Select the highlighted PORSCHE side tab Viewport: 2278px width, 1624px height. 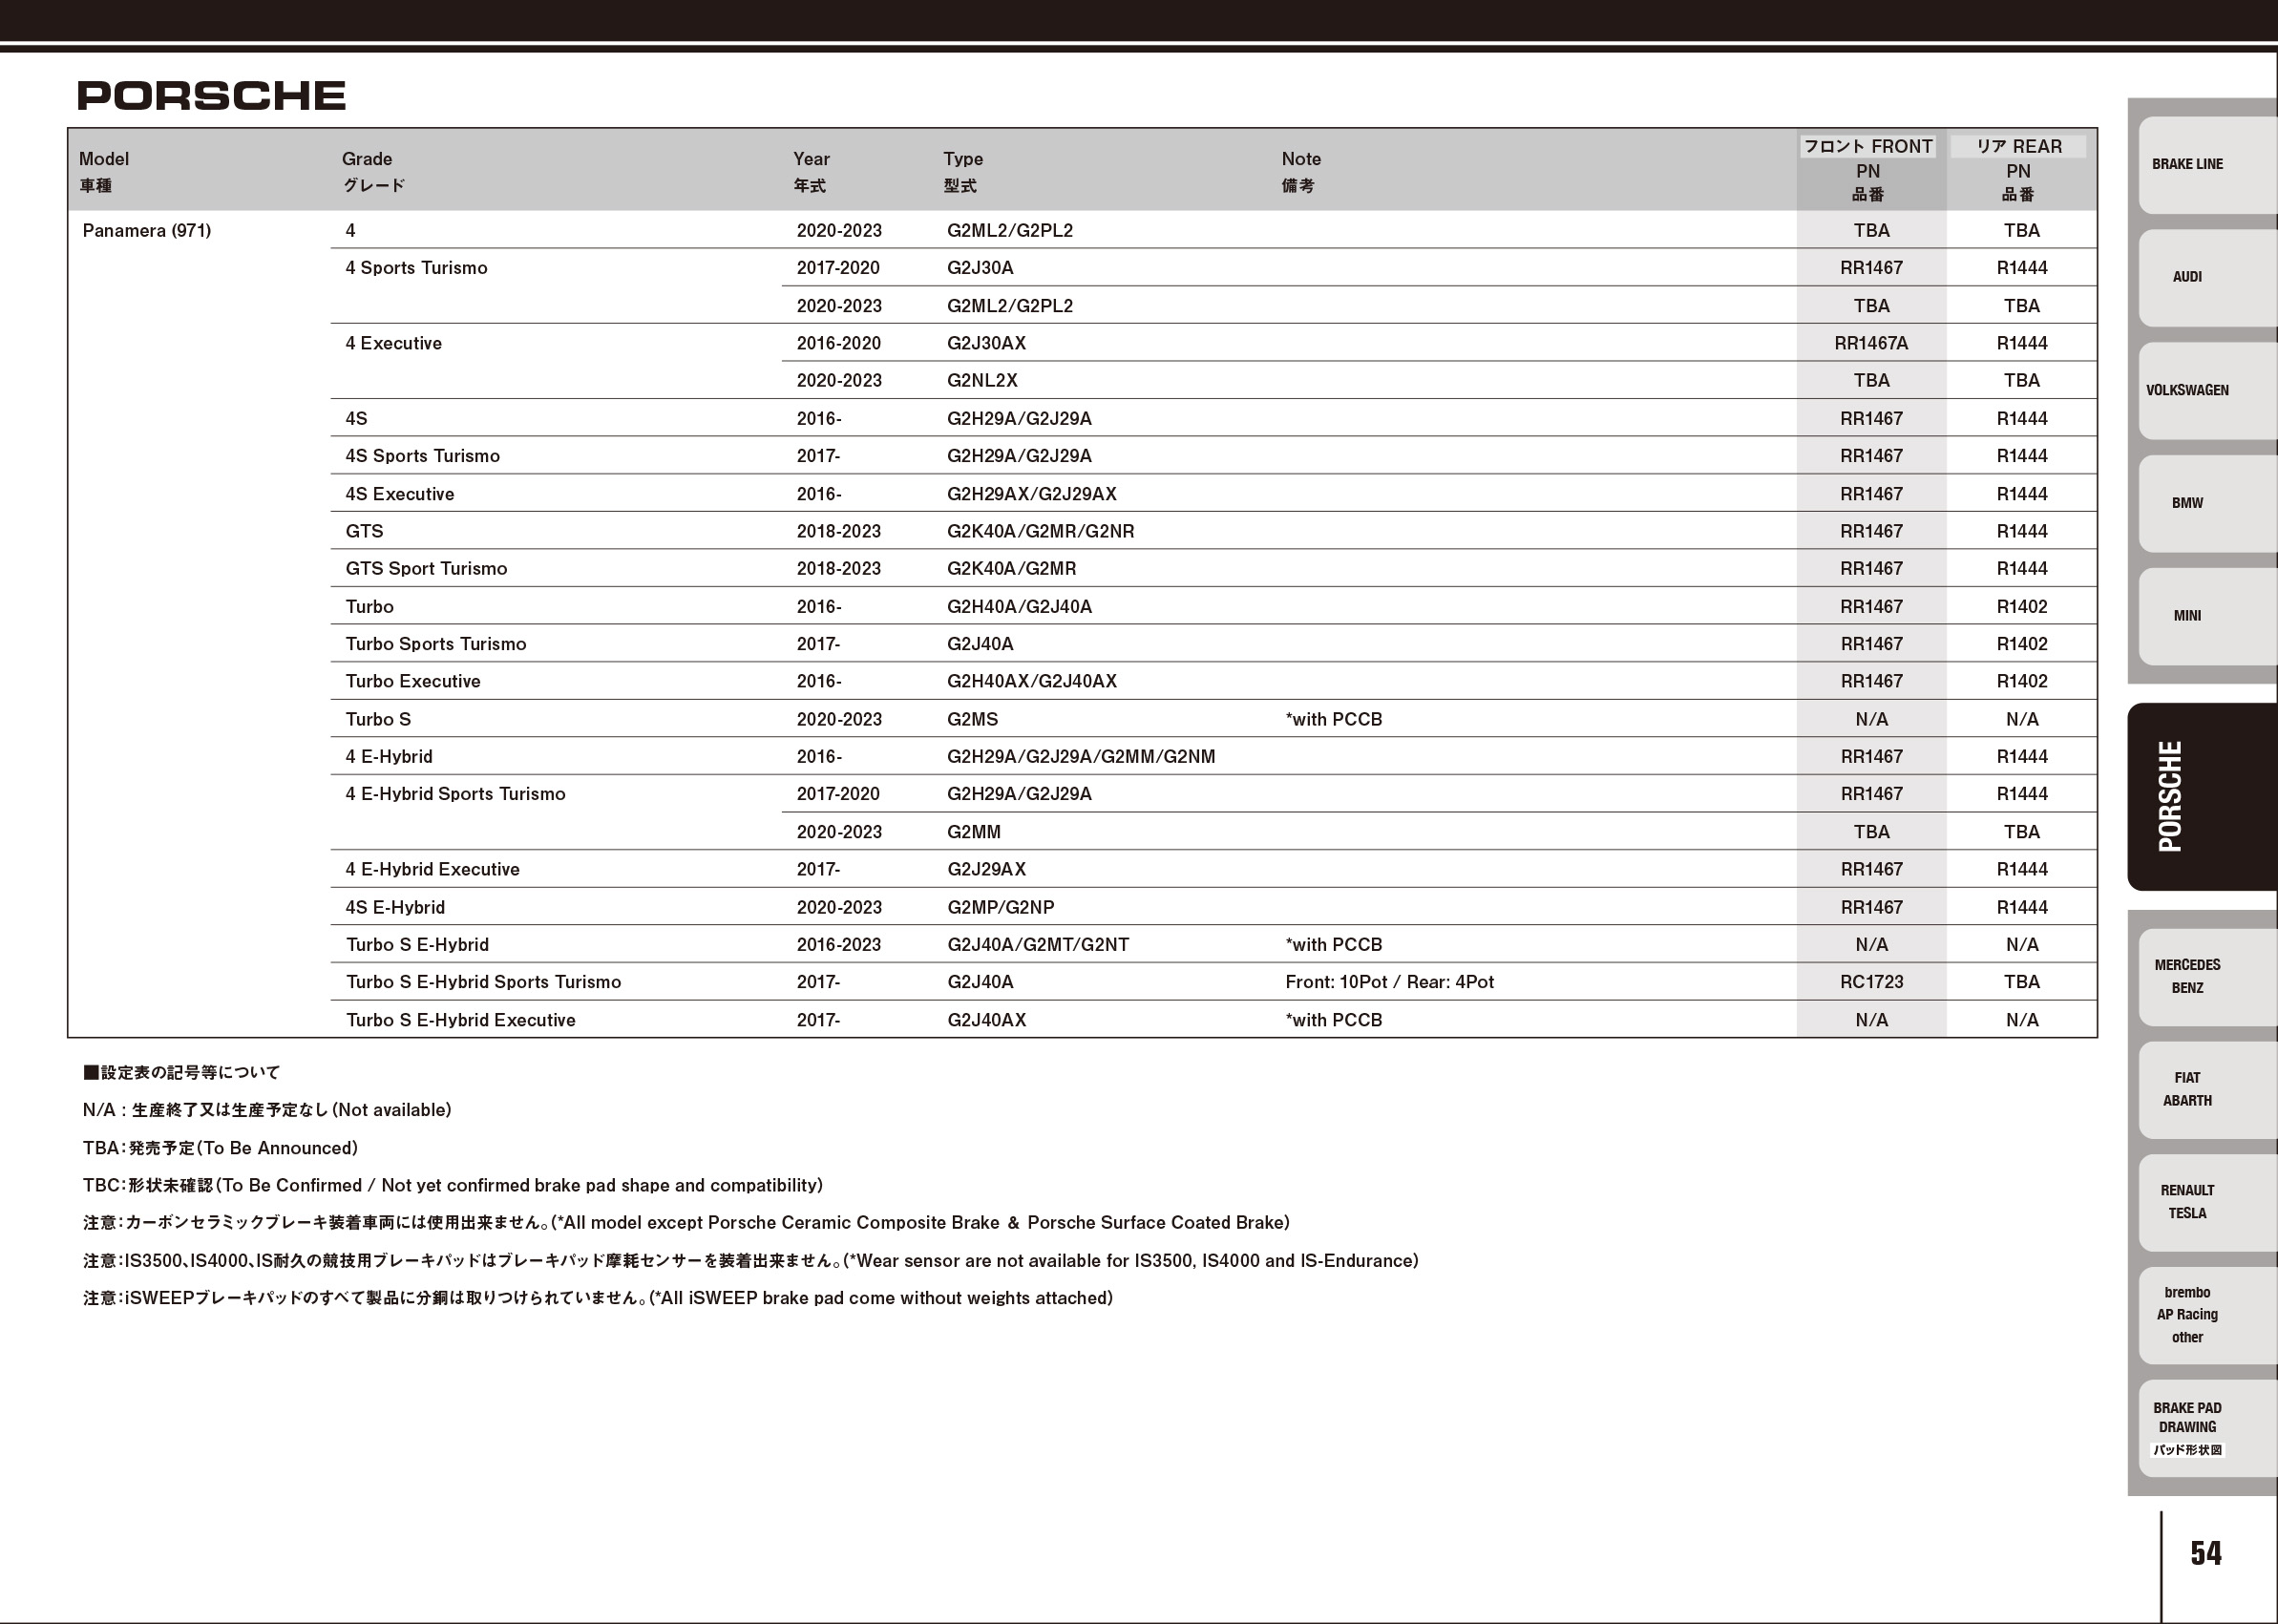pos(2203,797)
